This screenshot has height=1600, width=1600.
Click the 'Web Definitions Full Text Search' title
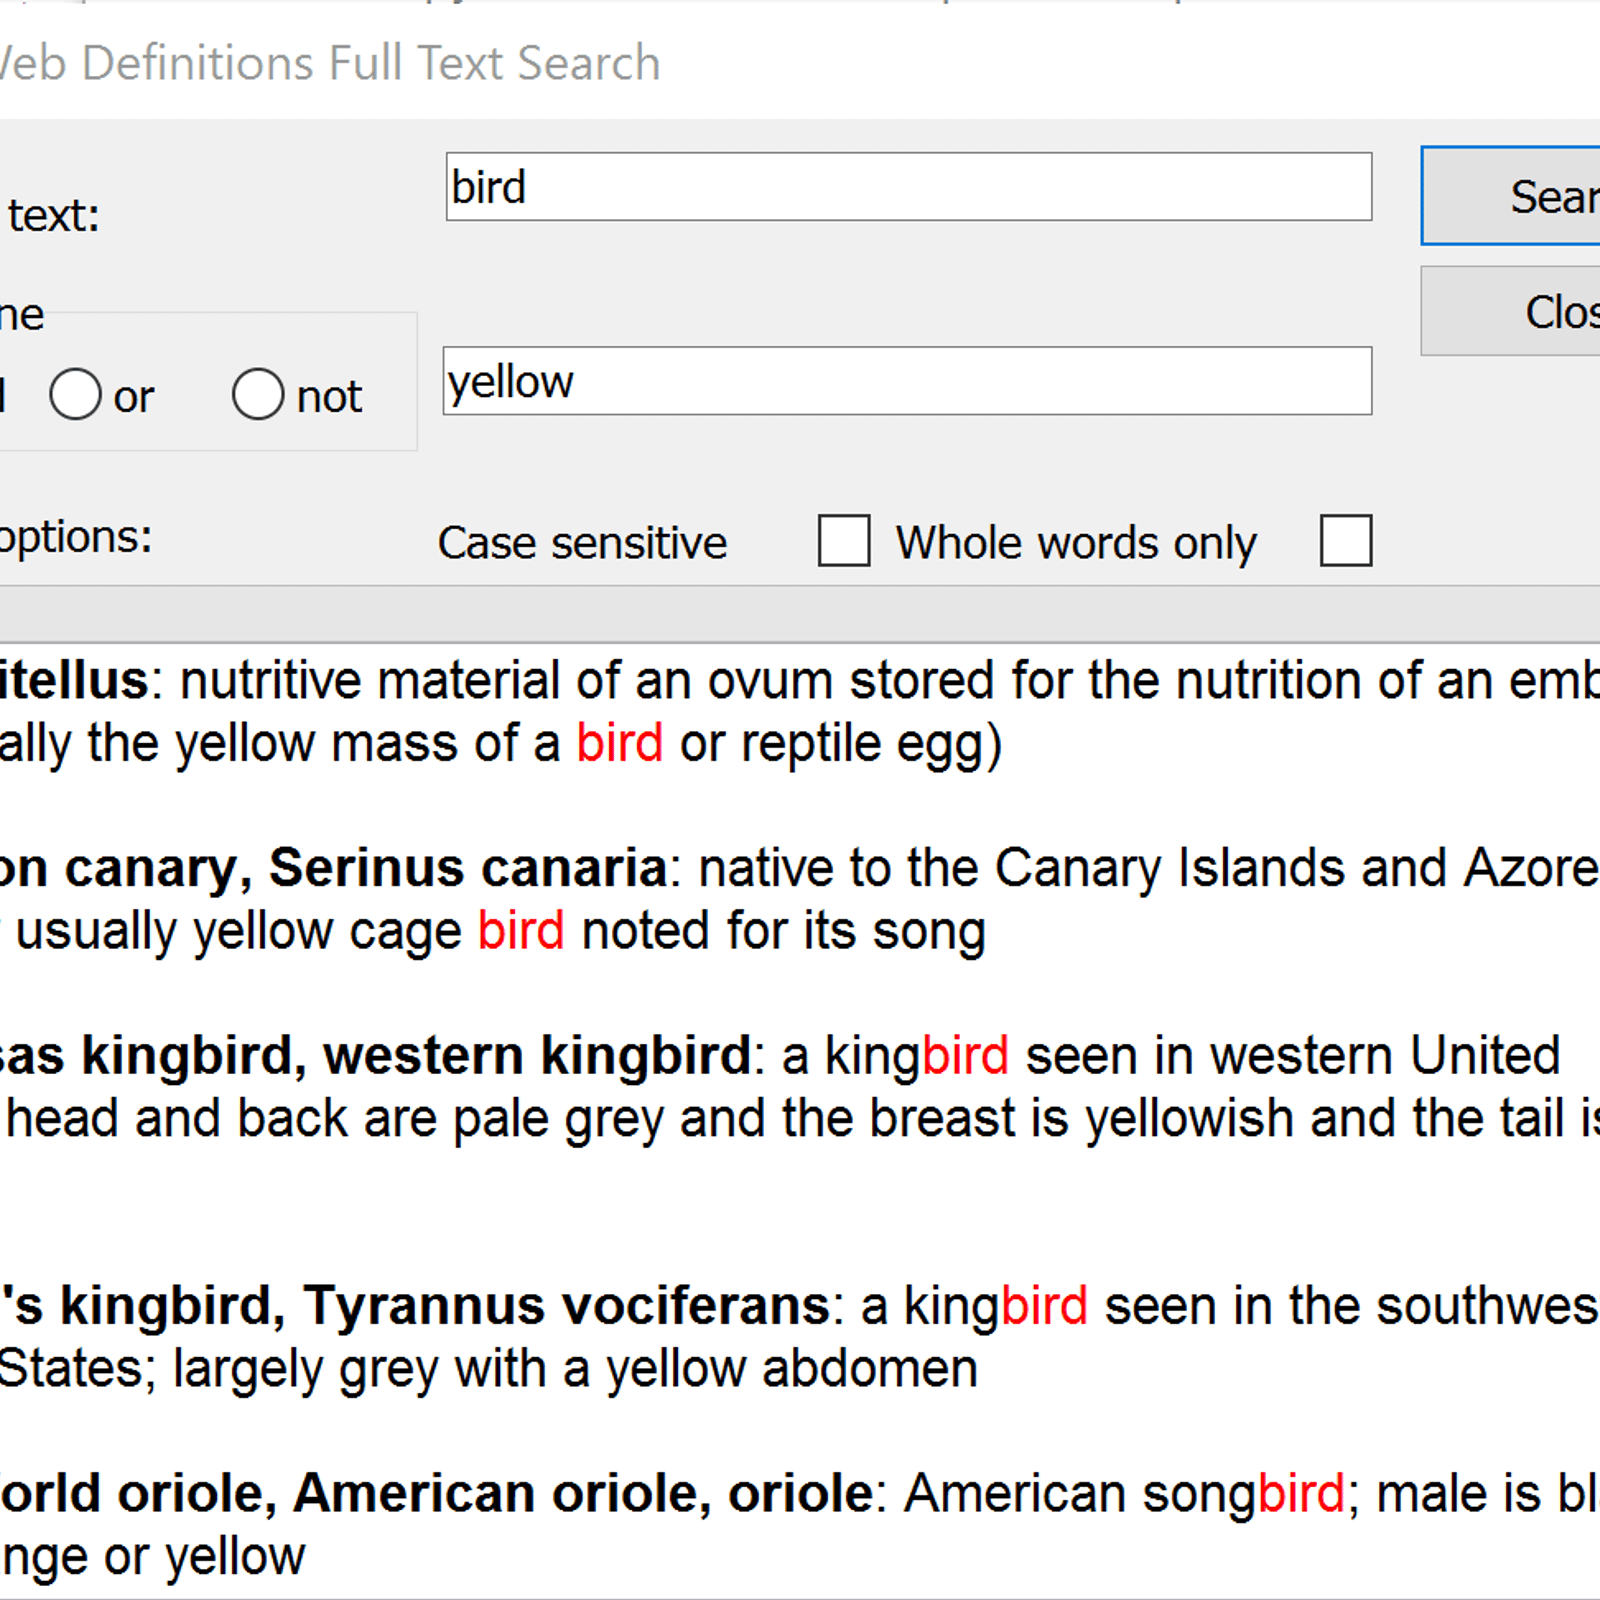click(330, 63)
